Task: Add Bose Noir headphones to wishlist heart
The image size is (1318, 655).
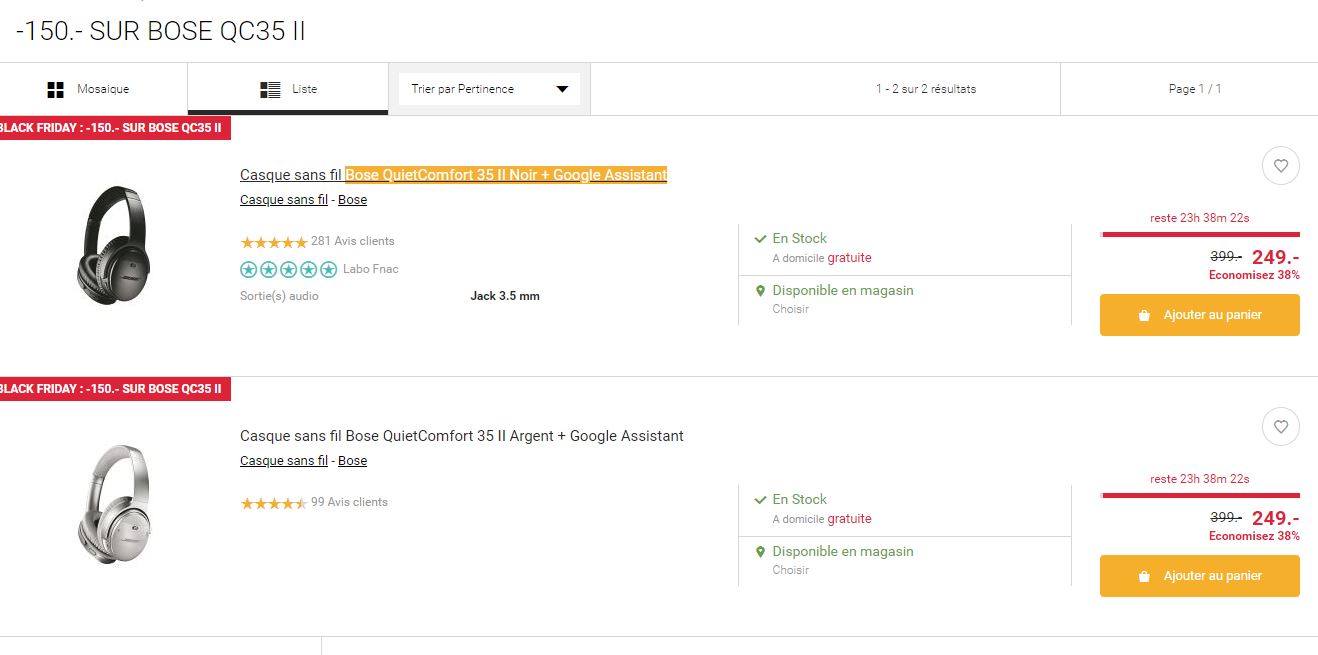Action: tap(1280, 166)
